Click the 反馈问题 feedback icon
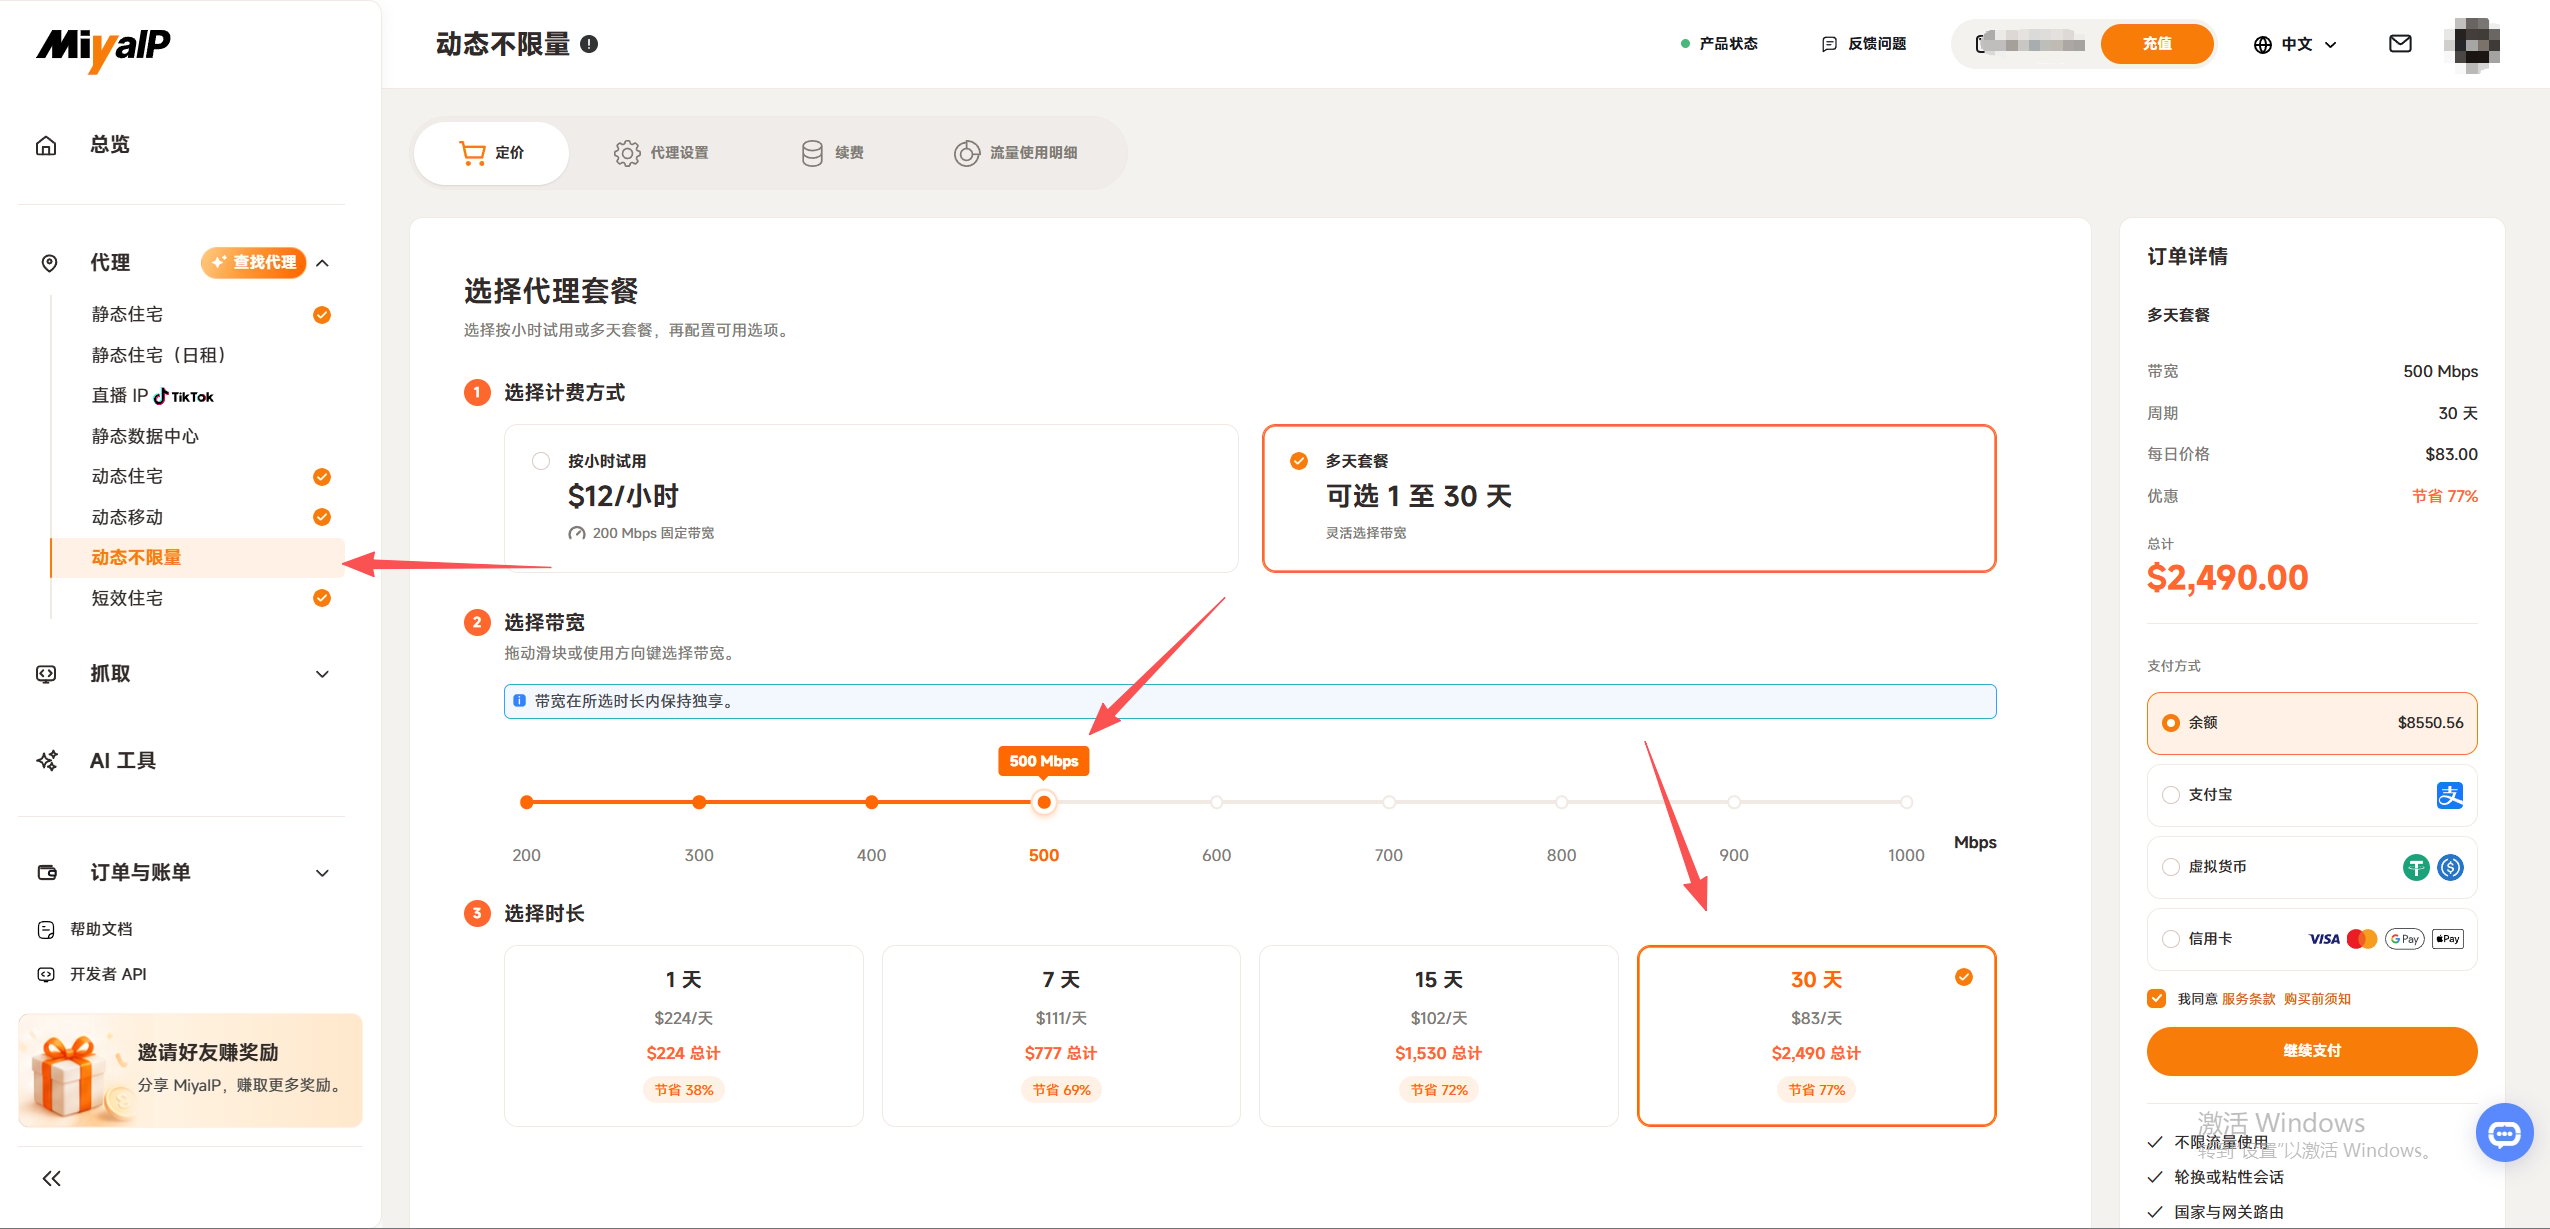2550x1229 pixels. (x=1829, y=44)
